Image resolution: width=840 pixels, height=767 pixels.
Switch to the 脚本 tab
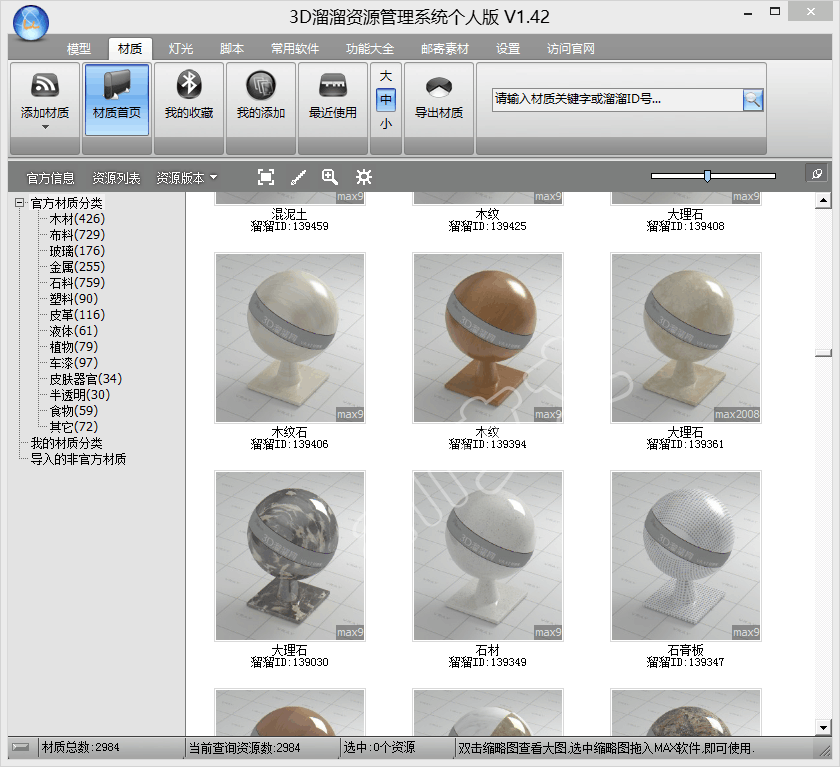tap(231, 49)
